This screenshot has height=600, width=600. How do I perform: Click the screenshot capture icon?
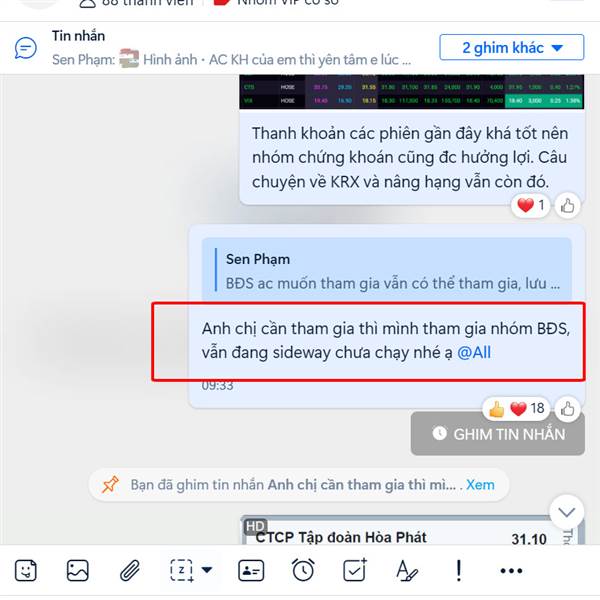pos(182,571)
